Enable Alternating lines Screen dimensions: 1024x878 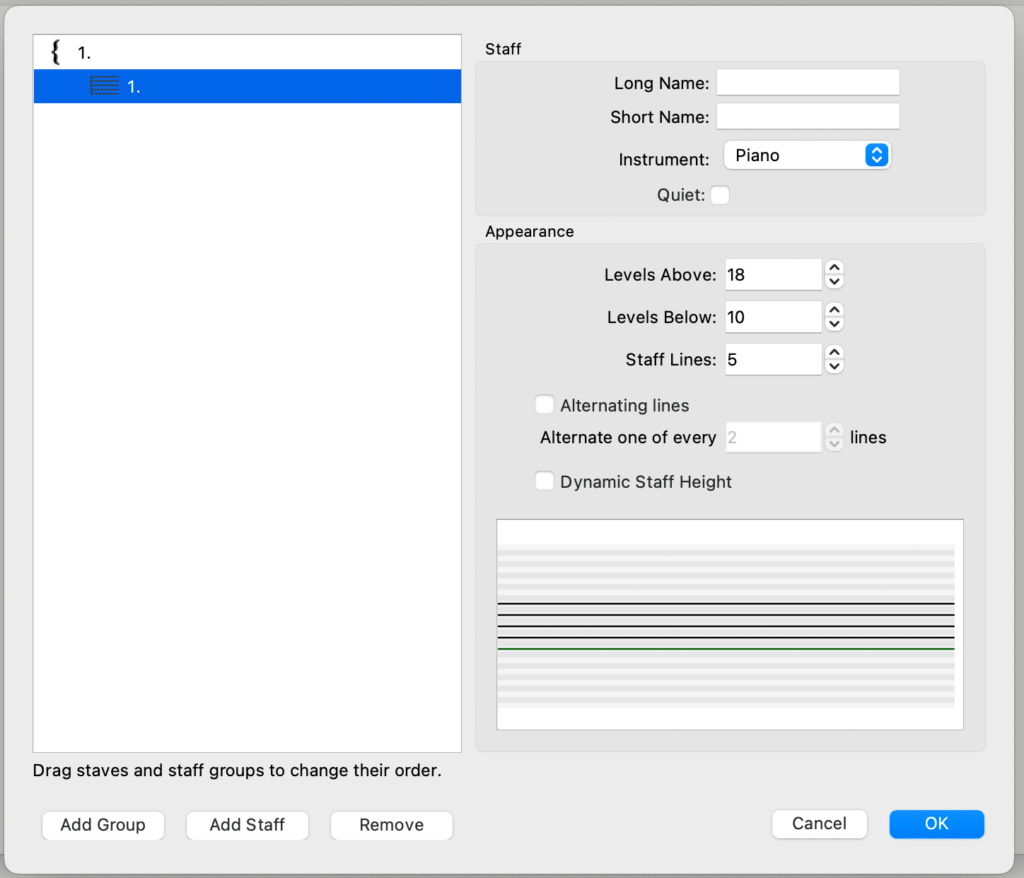pos(544,404)
